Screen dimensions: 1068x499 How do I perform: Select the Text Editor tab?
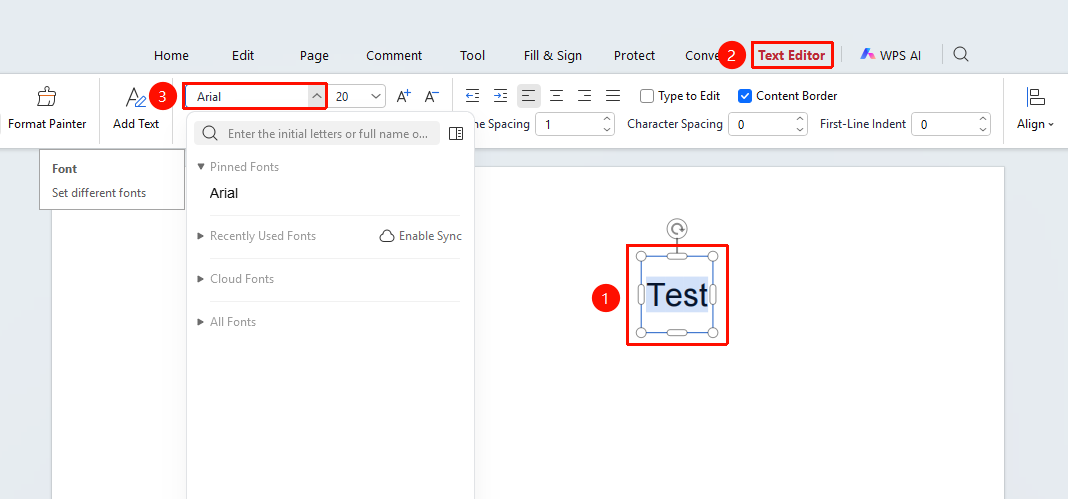tap(792, 55)
